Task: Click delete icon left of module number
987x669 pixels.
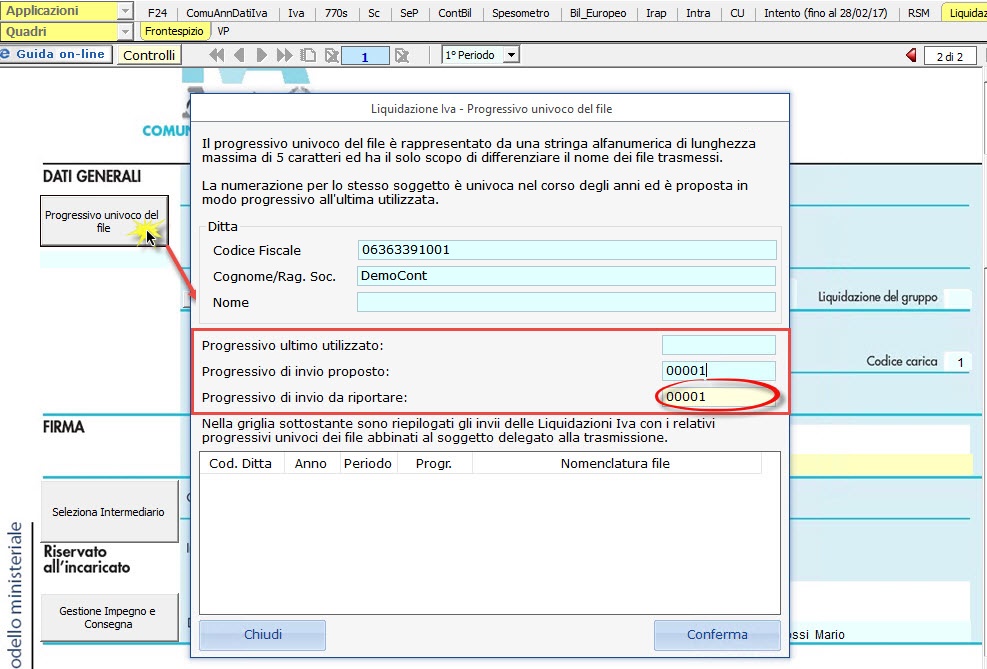Action: [329, 56]
